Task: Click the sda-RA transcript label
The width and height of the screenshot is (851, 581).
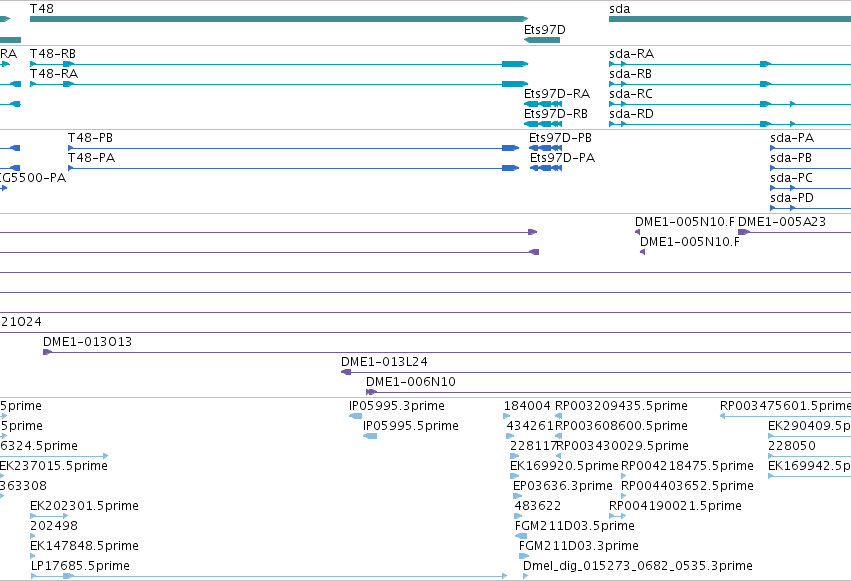Action: pyautogui.click(x=632, y=54)
